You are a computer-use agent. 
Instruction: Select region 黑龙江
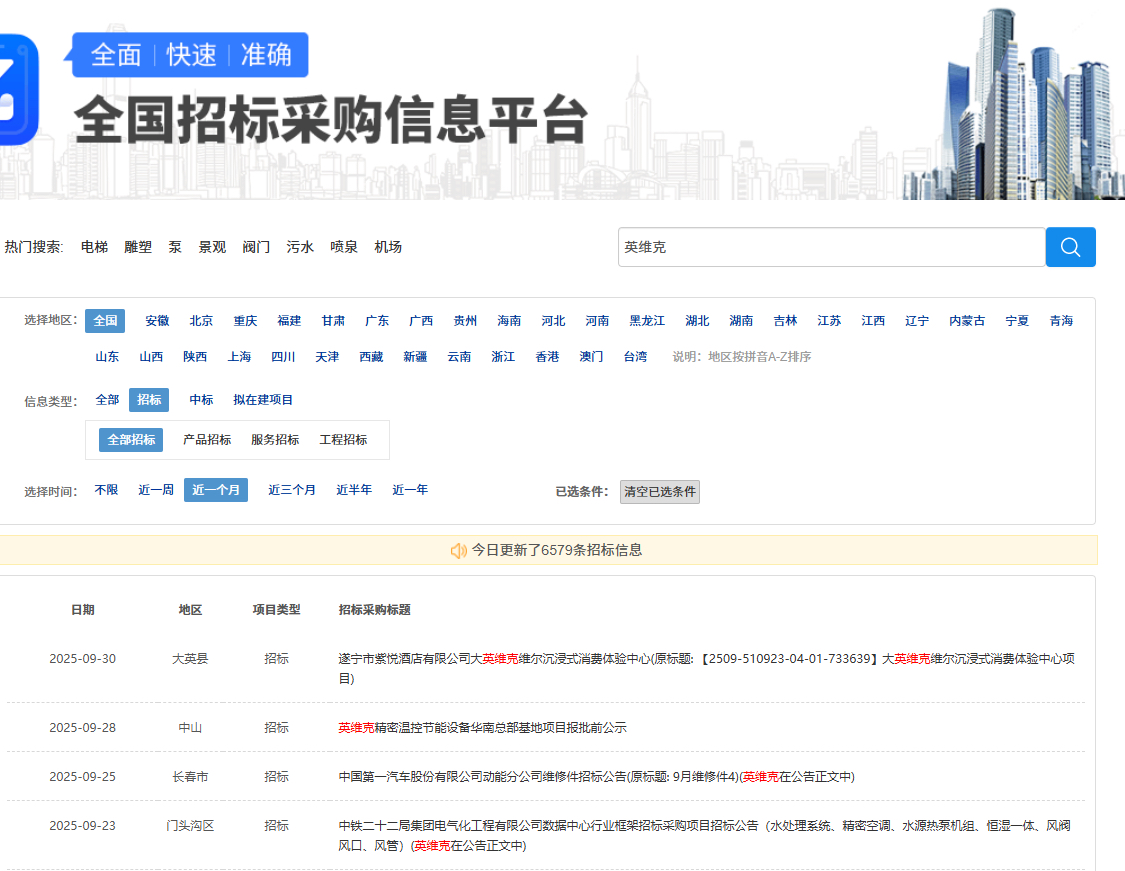point(647,321)
